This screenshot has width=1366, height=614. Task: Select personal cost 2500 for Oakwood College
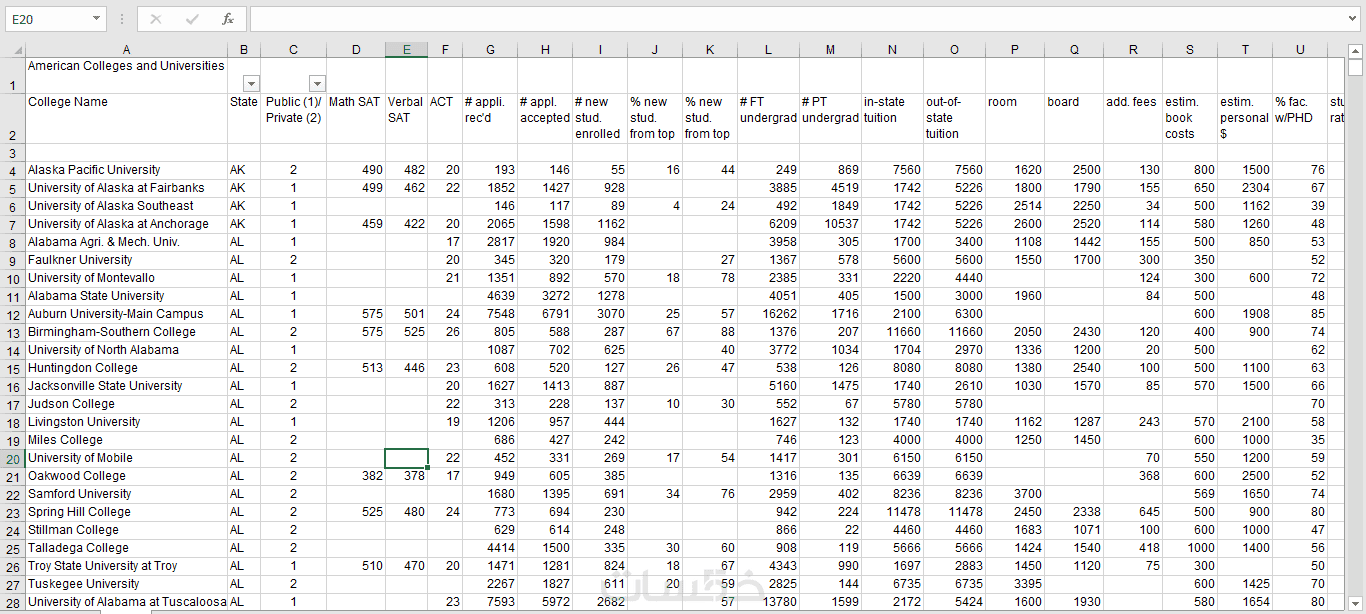click(1245, 476)
